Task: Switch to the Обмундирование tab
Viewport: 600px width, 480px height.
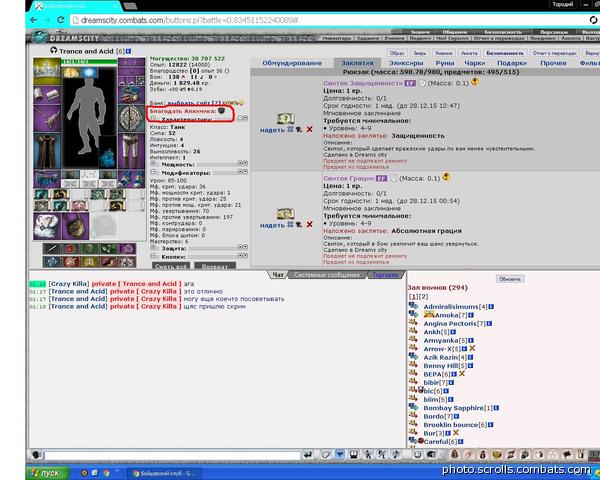Action: (x=292, y=63)
